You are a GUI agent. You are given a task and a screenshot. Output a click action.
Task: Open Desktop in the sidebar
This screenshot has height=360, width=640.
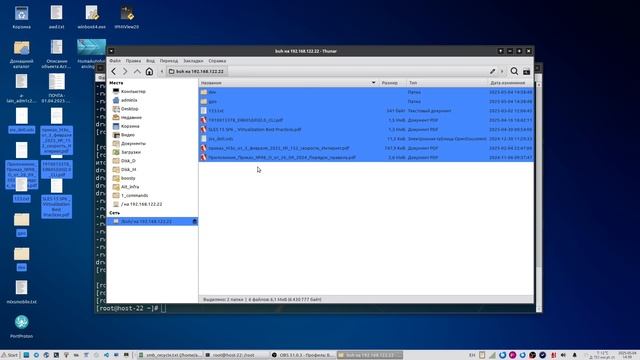152,109
